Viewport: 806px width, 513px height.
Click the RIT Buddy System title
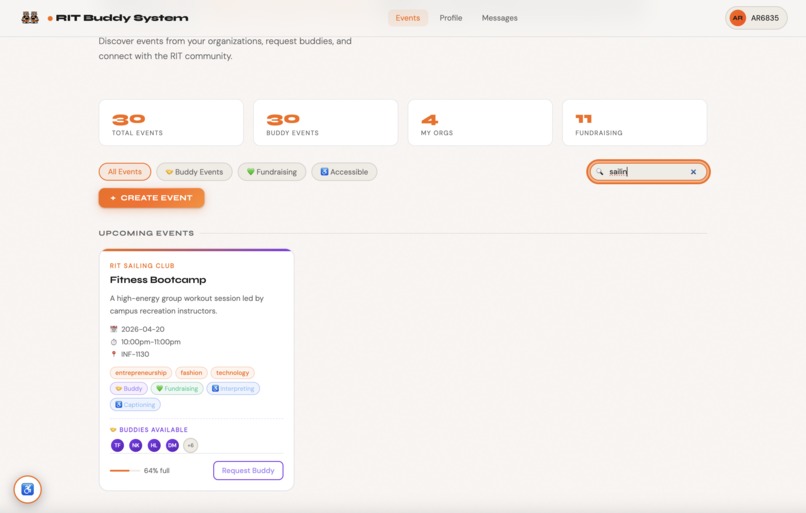pyautogui.click(x=122, y=18)
